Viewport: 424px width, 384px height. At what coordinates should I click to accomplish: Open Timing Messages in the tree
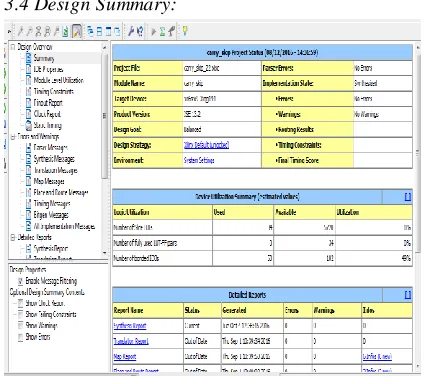tap(52, 203)
